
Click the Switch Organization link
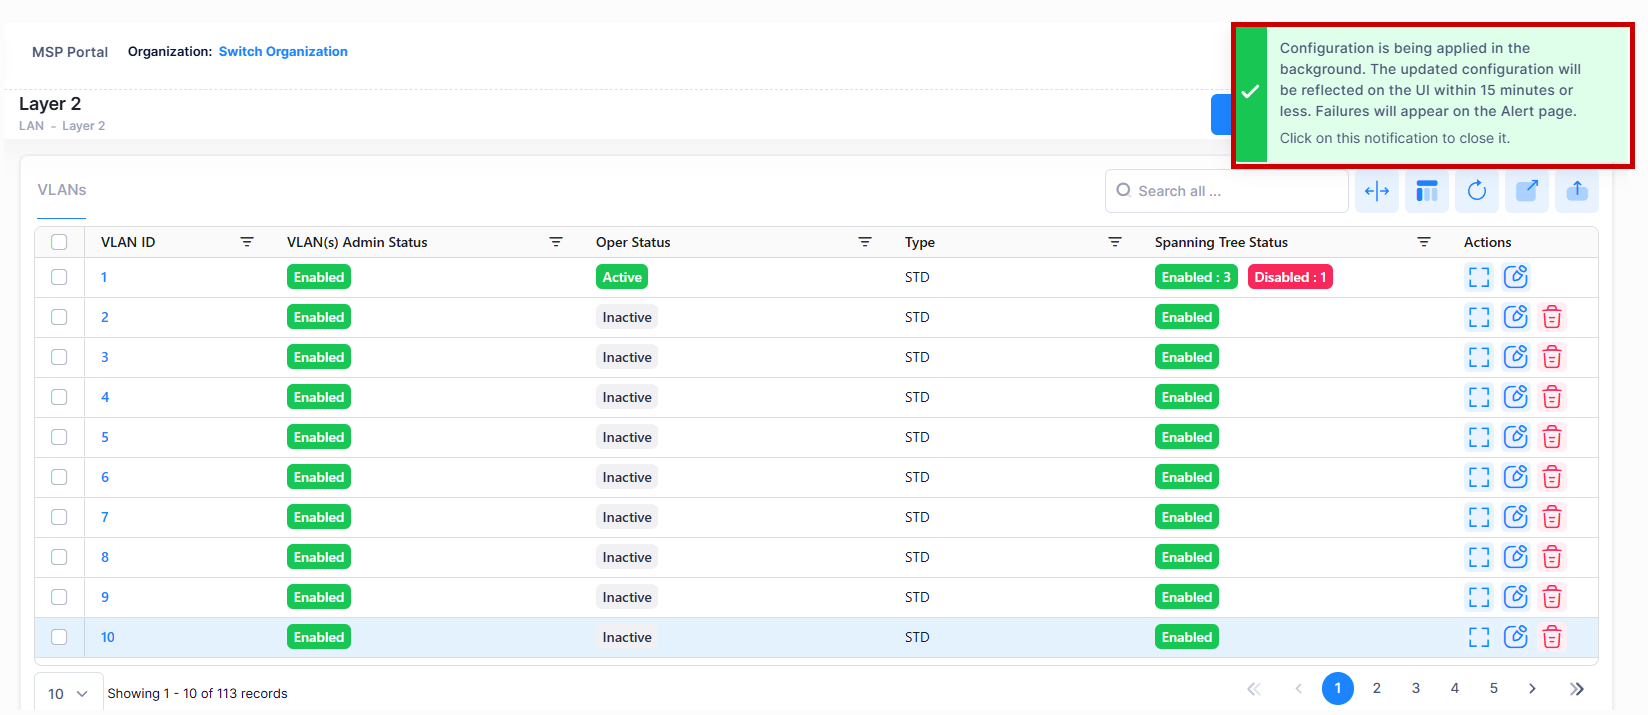point(283,51)
